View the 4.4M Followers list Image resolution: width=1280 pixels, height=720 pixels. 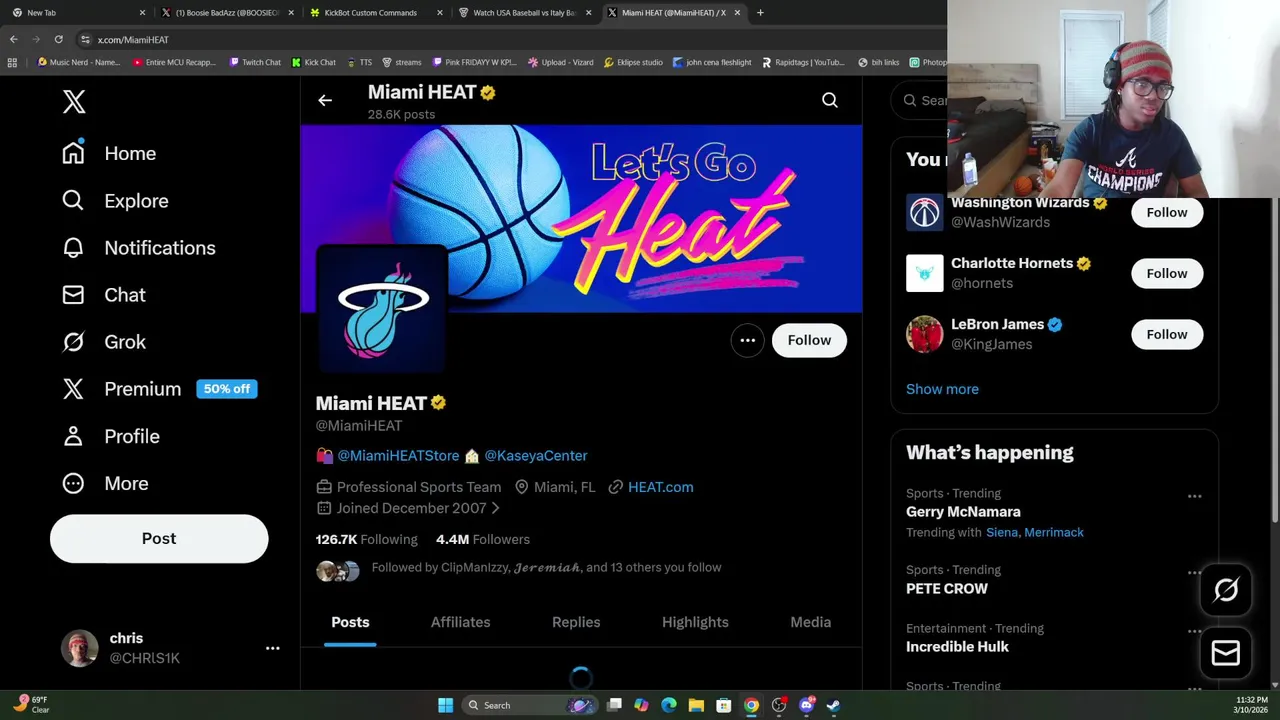pos(483,539)
